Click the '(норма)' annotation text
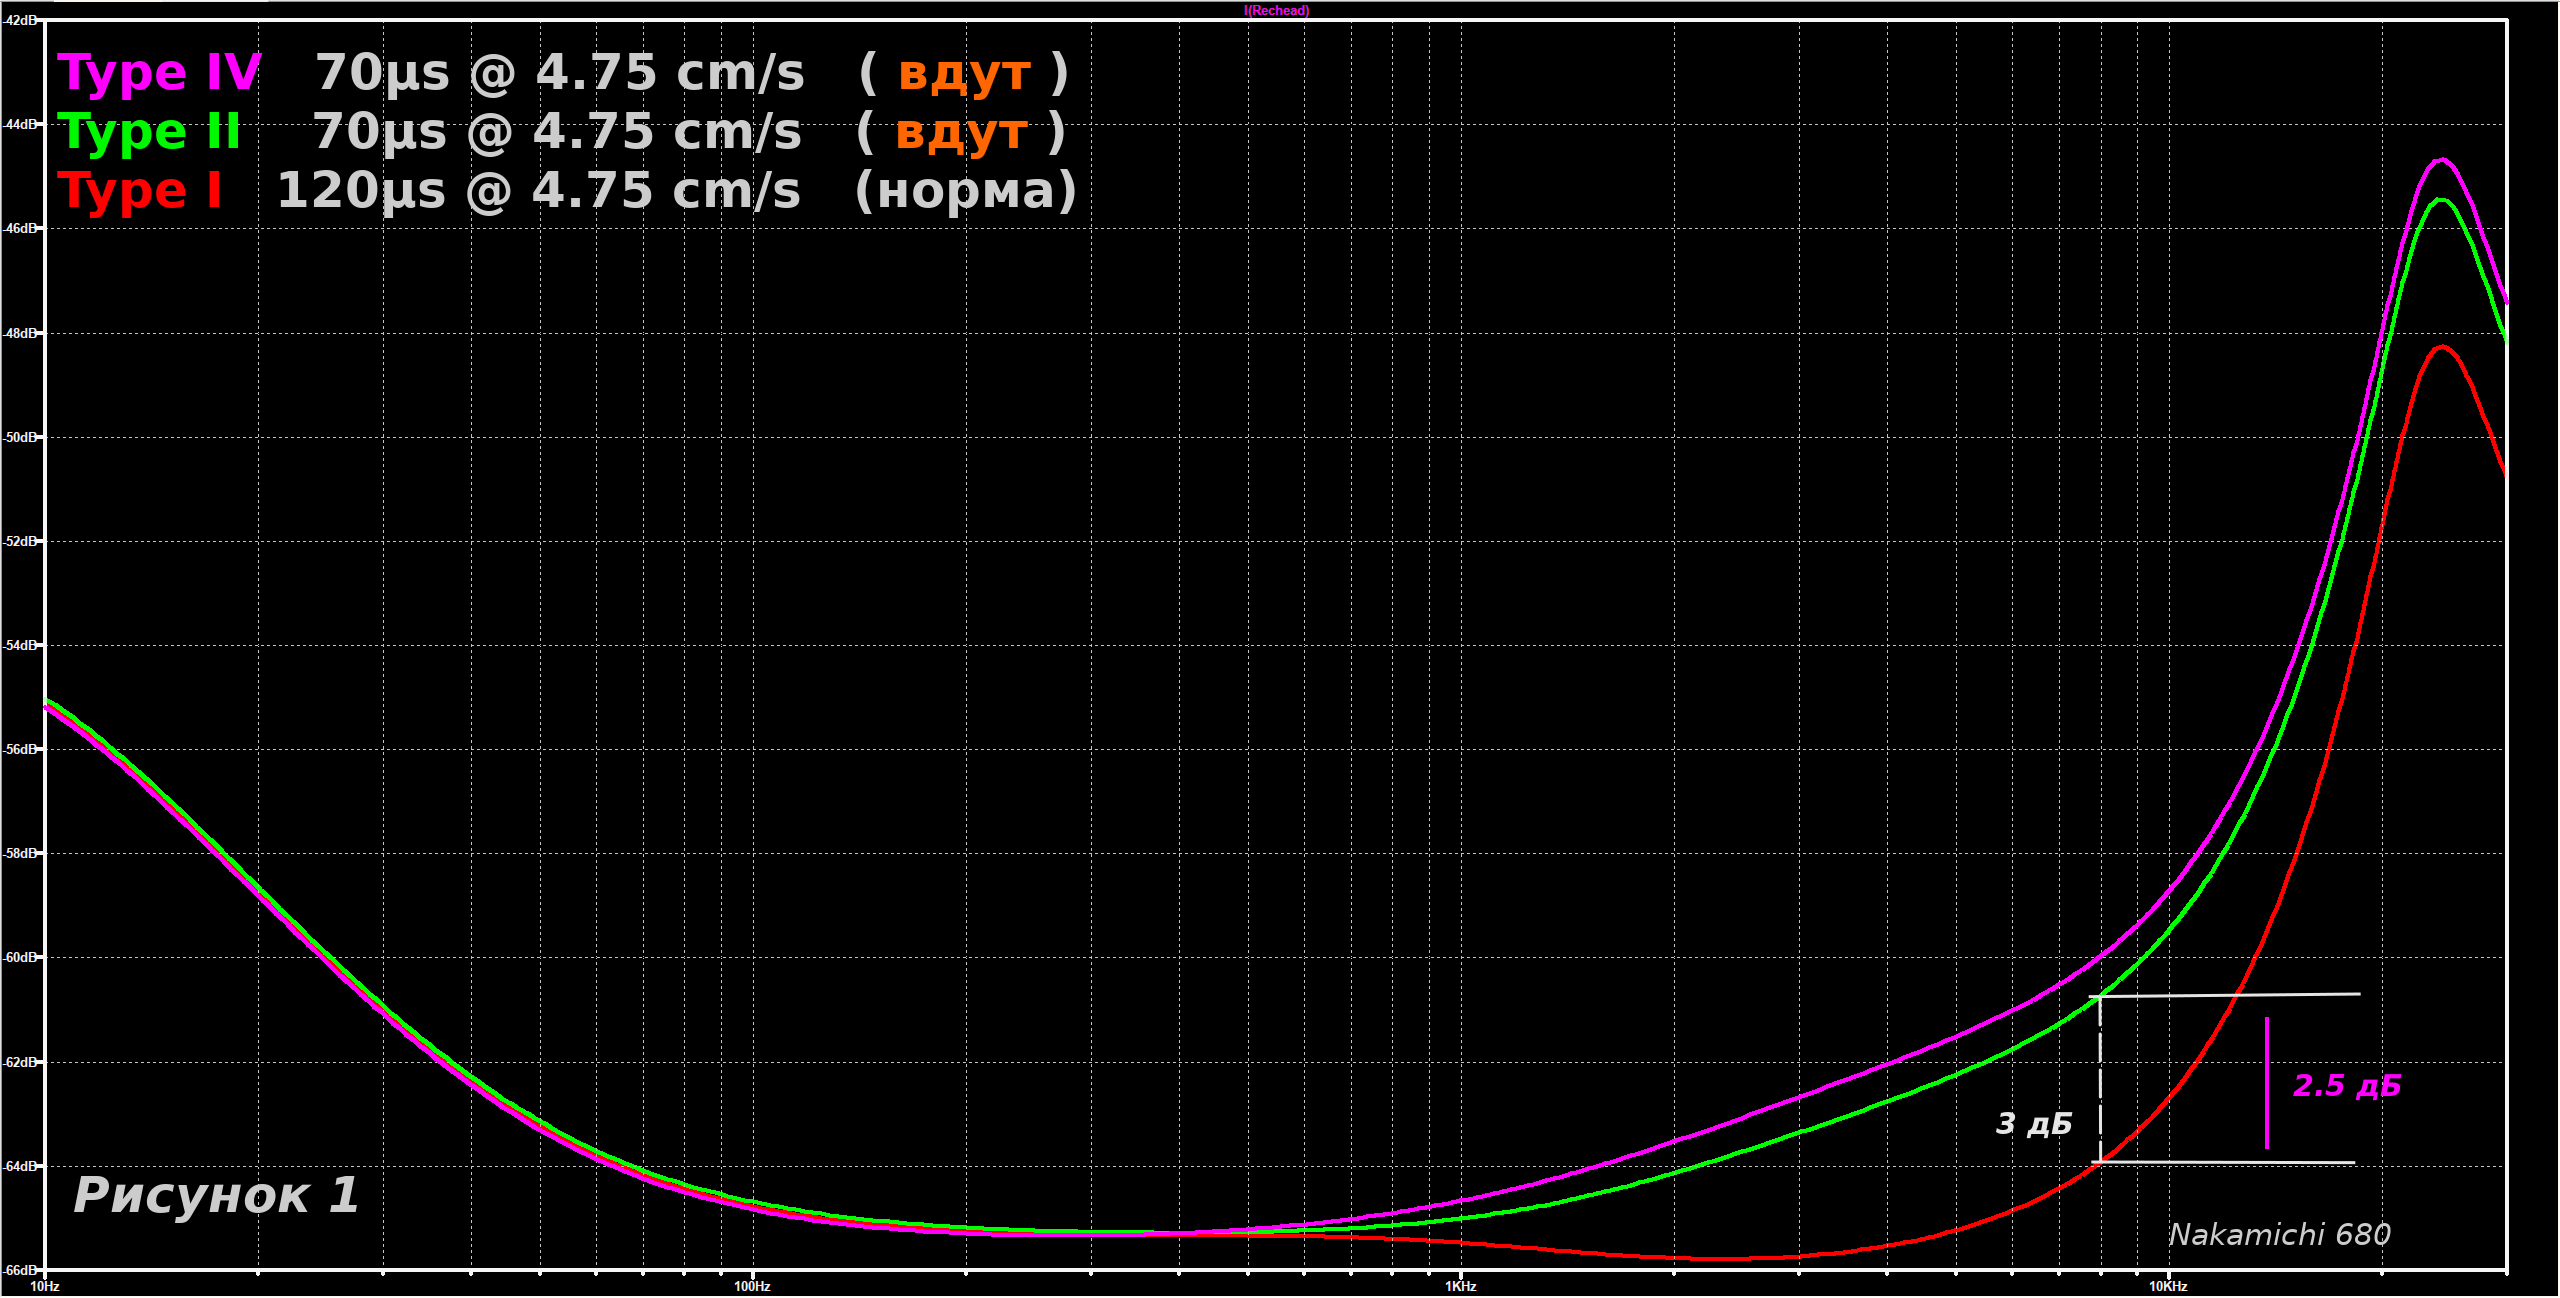Screen dimensions: 2560x1298 (x=965, y=191)
